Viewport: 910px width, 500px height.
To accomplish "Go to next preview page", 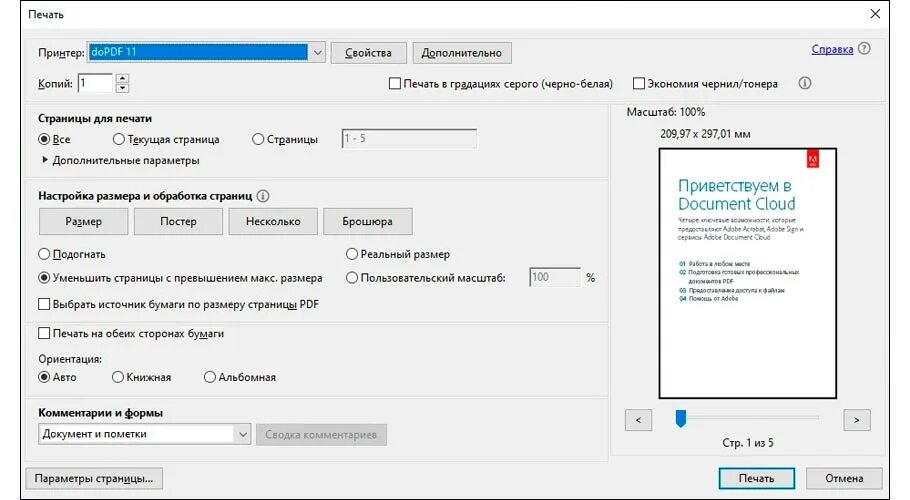I will coord(857,420).
